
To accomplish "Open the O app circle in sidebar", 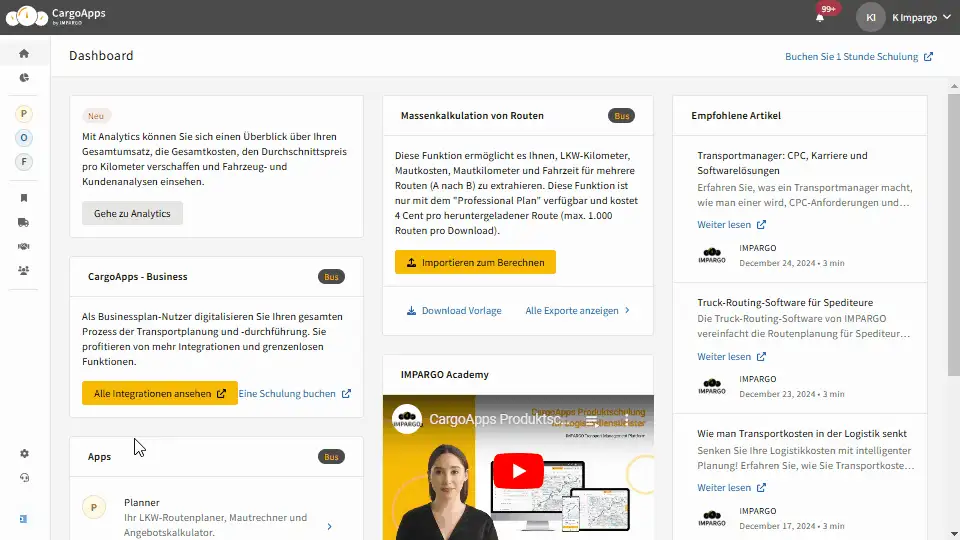I will click(x=24, y=138).
